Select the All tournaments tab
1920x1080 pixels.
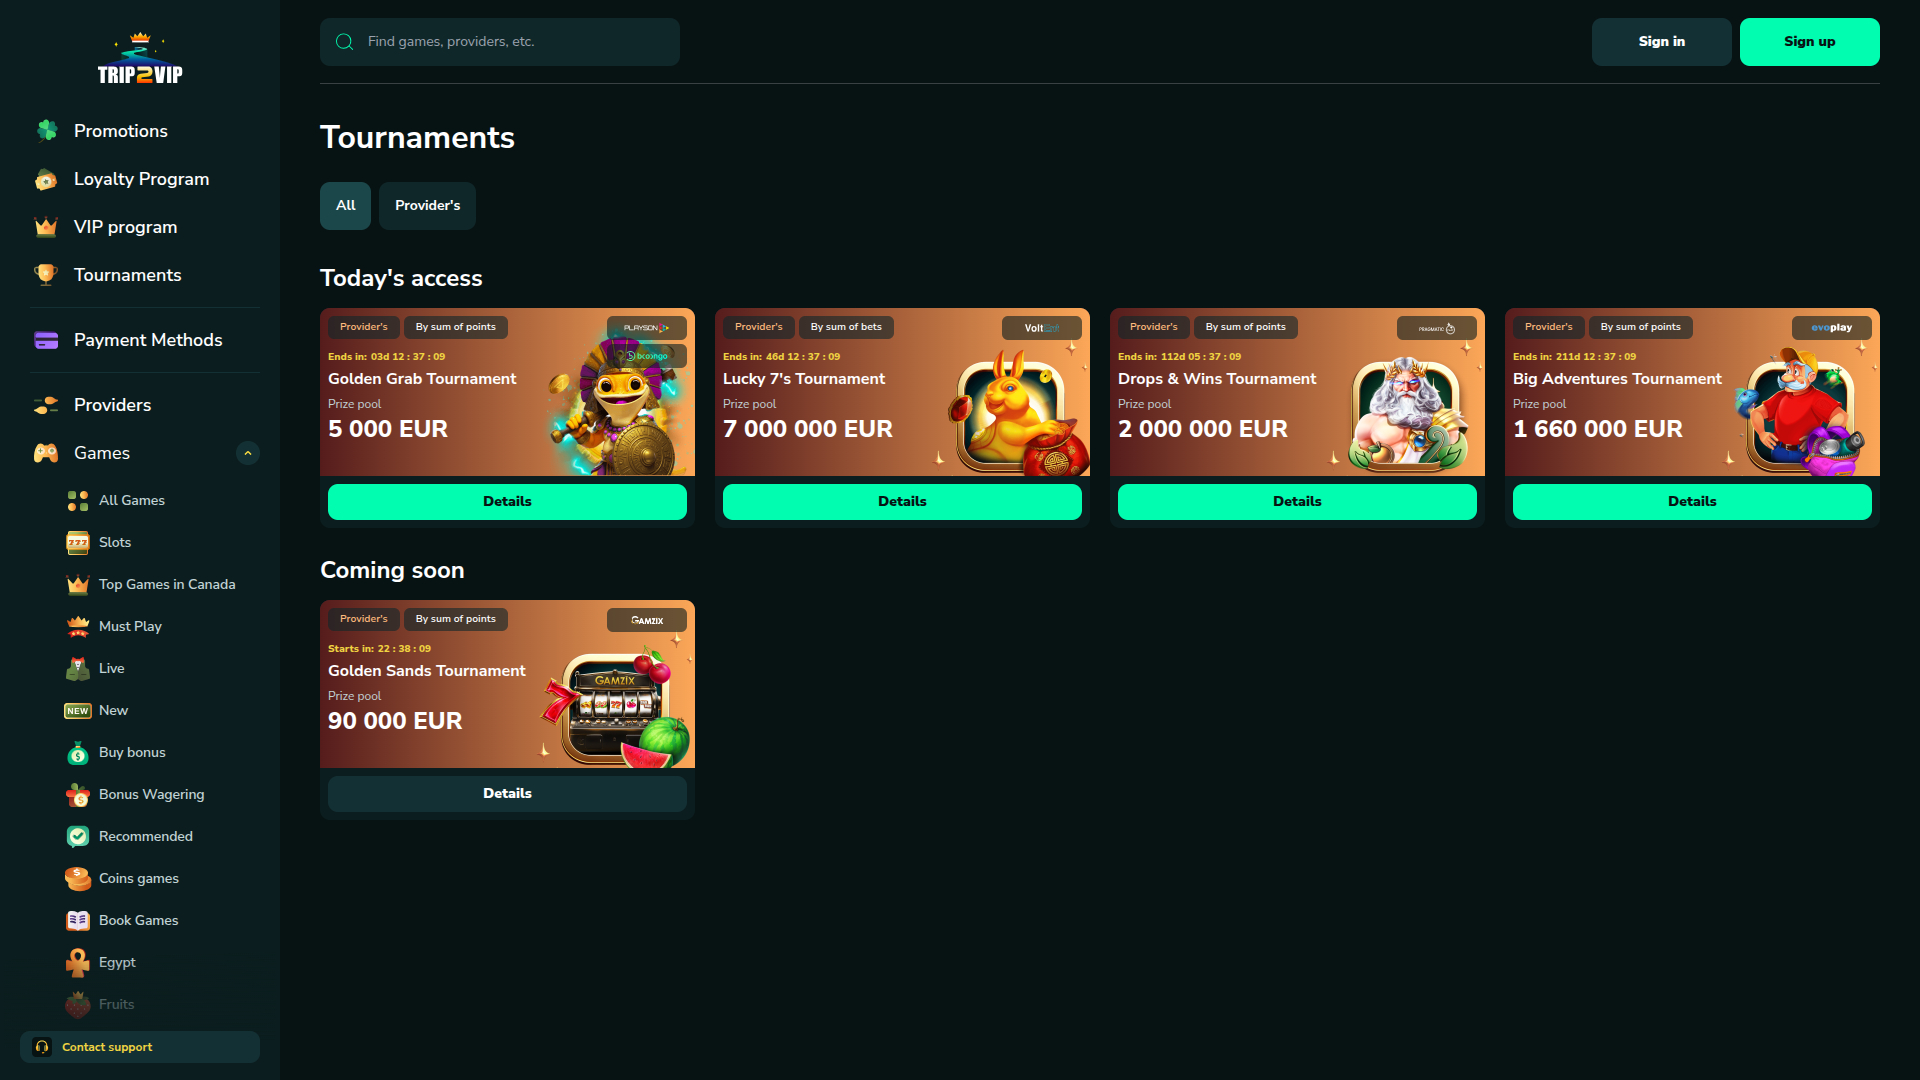coord(345,206)
